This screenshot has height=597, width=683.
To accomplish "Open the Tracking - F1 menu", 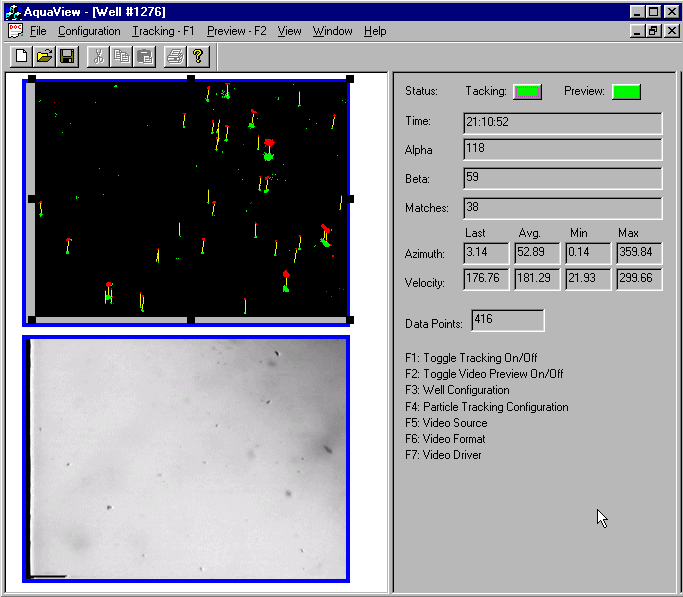I will click(163, 31).
